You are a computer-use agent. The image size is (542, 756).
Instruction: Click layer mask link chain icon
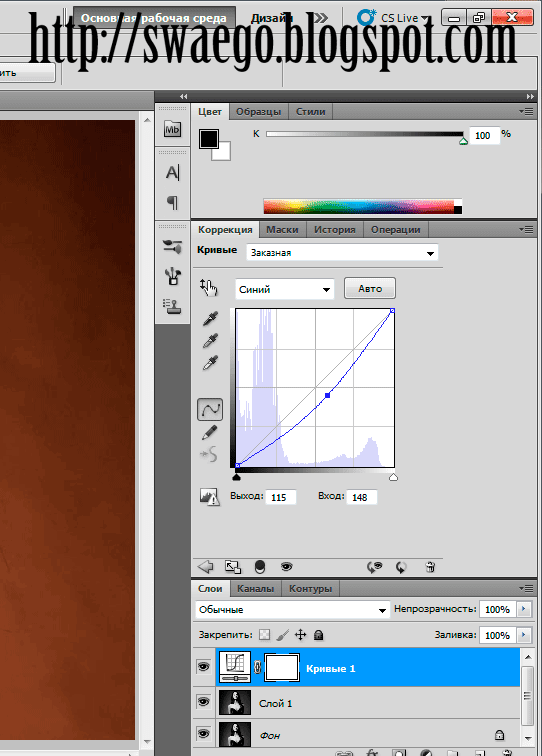tap(257, 667)
